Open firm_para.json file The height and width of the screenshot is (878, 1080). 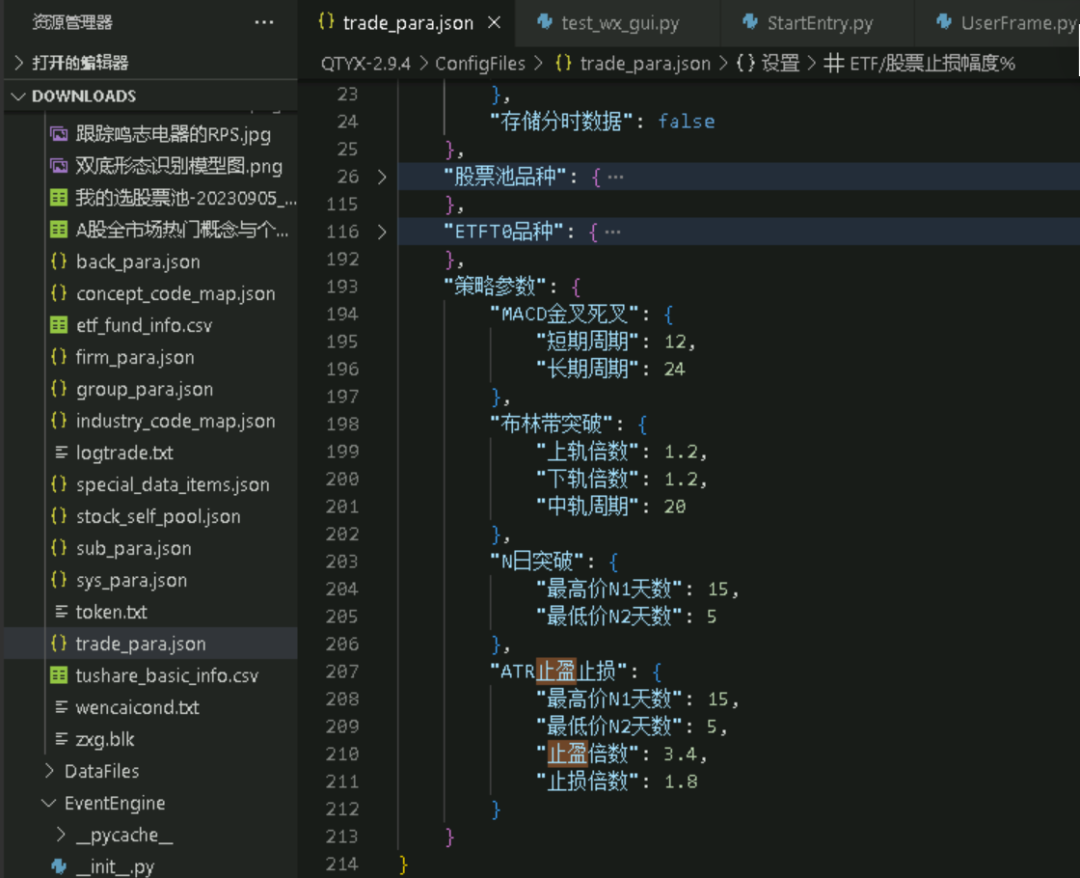click(135, 357)
